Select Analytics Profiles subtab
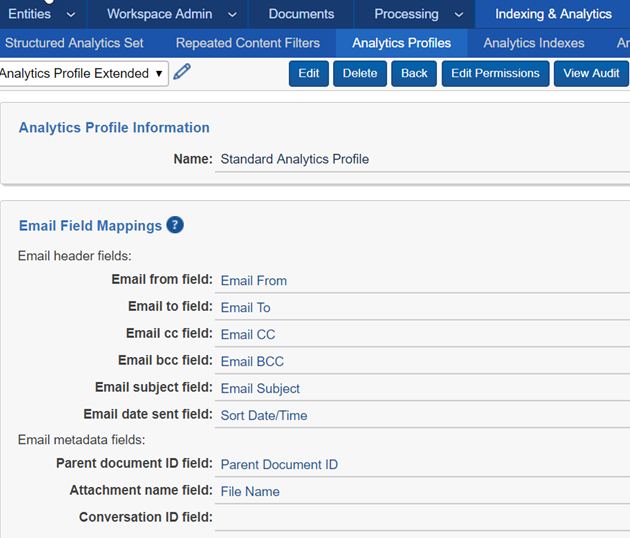 [401, 43]
